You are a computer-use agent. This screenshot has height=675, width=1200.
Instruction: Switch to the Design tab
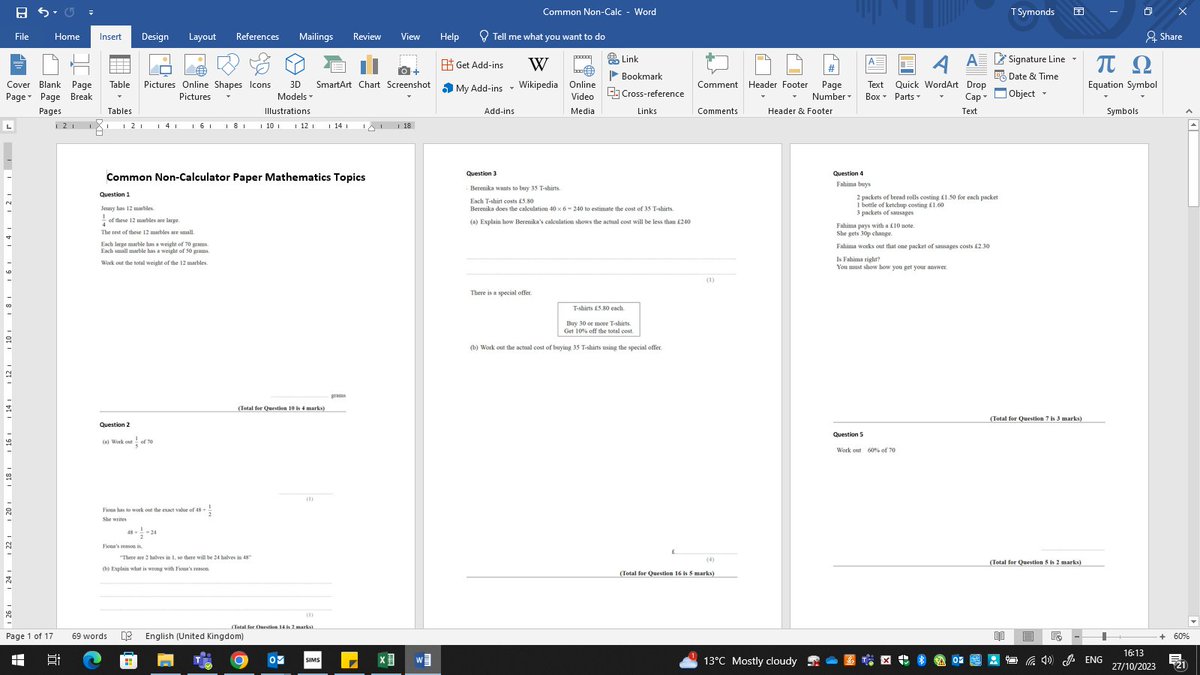pos(155,37)
